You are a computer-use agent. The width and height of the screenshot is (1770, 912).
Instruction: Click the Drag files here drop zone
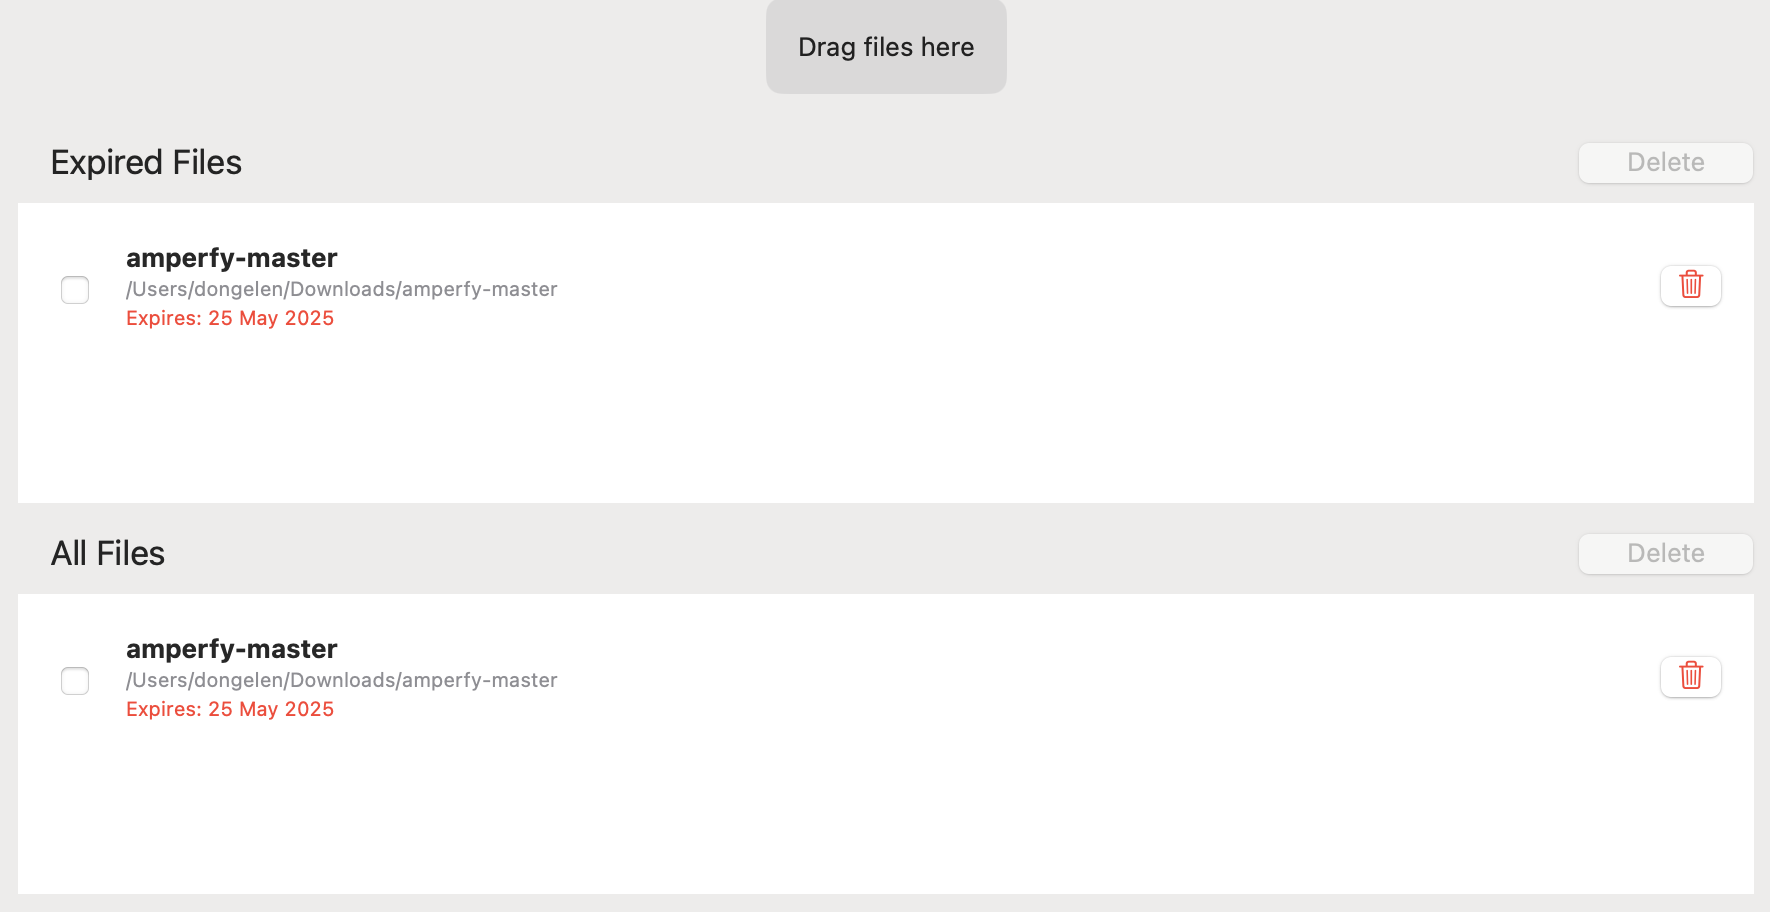pyautogui.click(x=886, y=47)
